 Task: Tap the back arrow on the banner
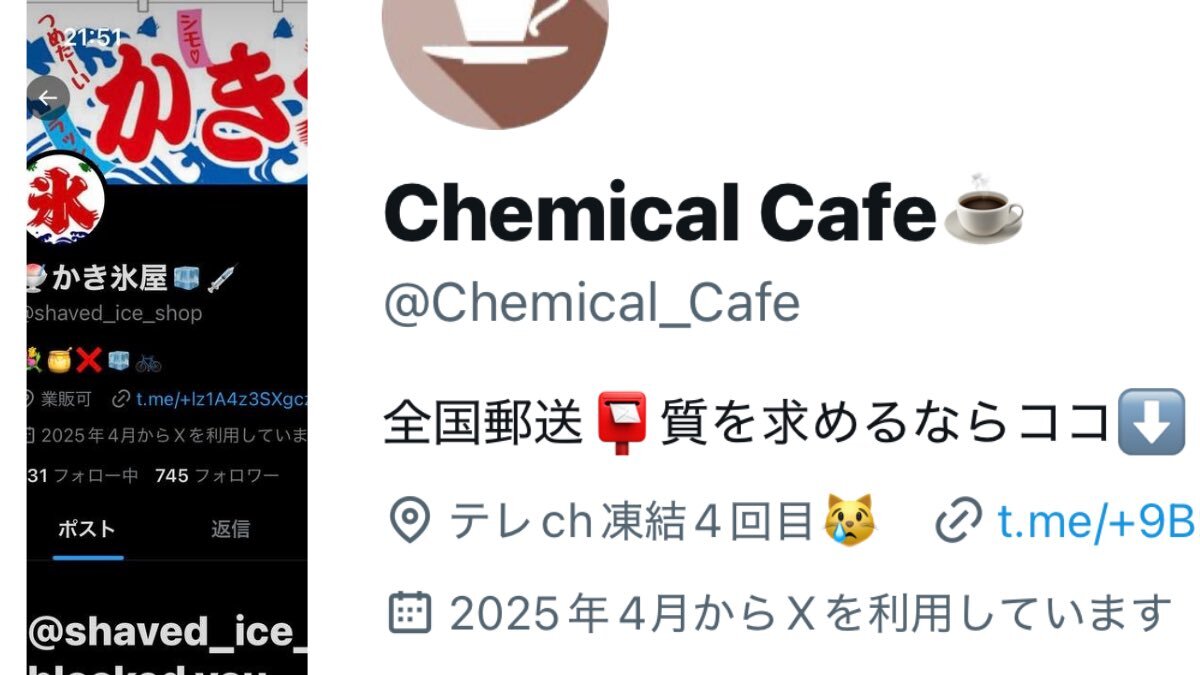pos(47,98)
